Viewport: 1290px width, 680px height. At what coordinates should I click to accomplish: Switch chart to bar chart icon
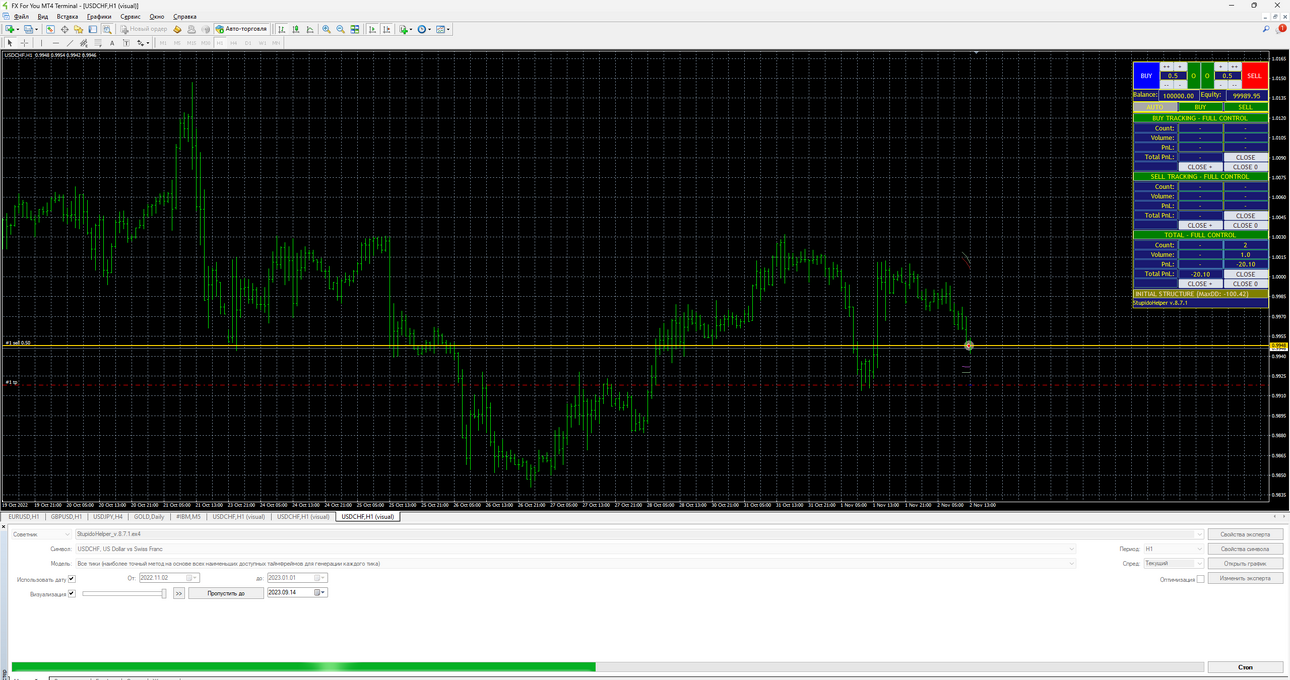pos(282,29)
